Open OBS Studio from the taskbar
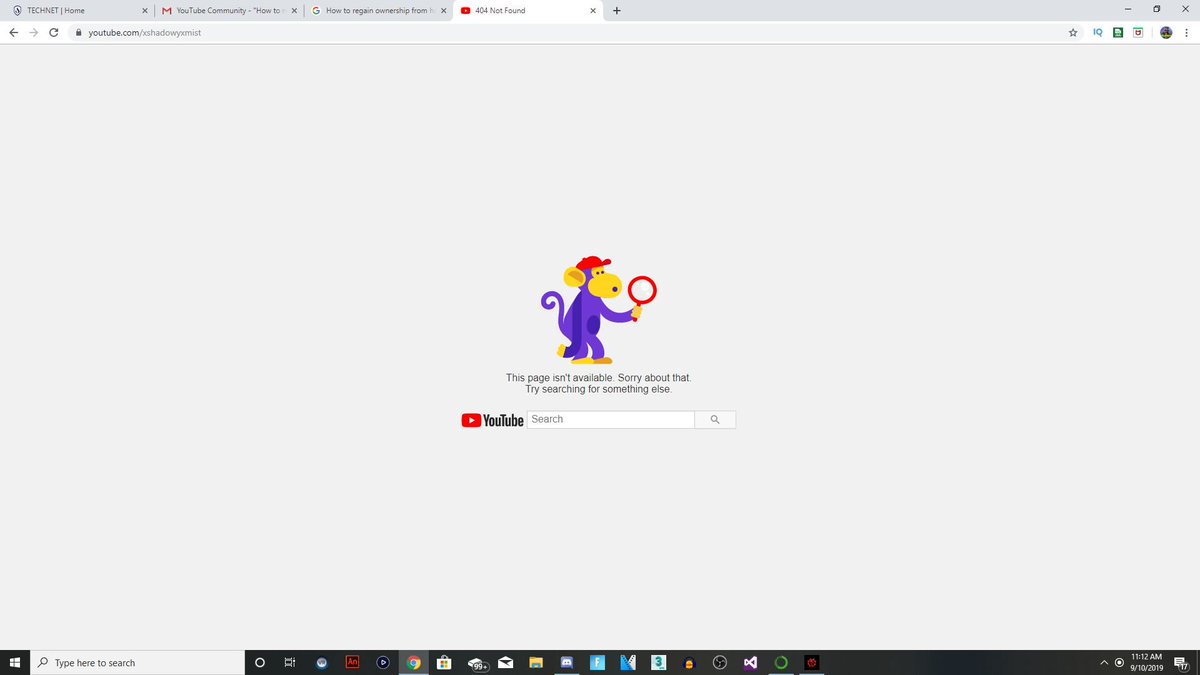This screenshot has width=1200, height=675. (719, 662)
